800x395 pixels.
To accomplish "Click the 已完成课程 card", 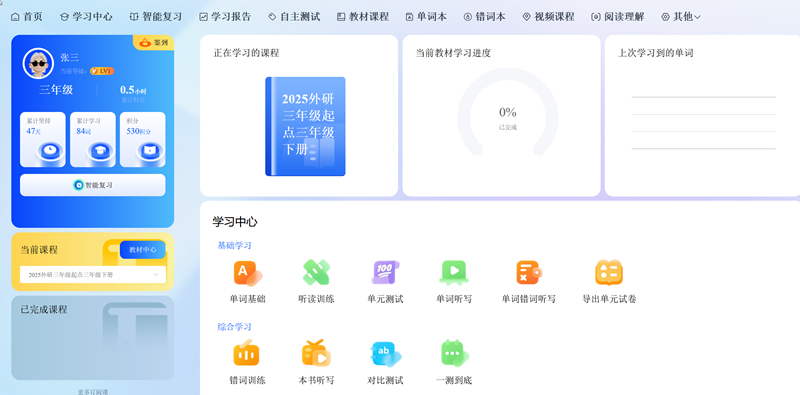I will (x=92, y=338).
